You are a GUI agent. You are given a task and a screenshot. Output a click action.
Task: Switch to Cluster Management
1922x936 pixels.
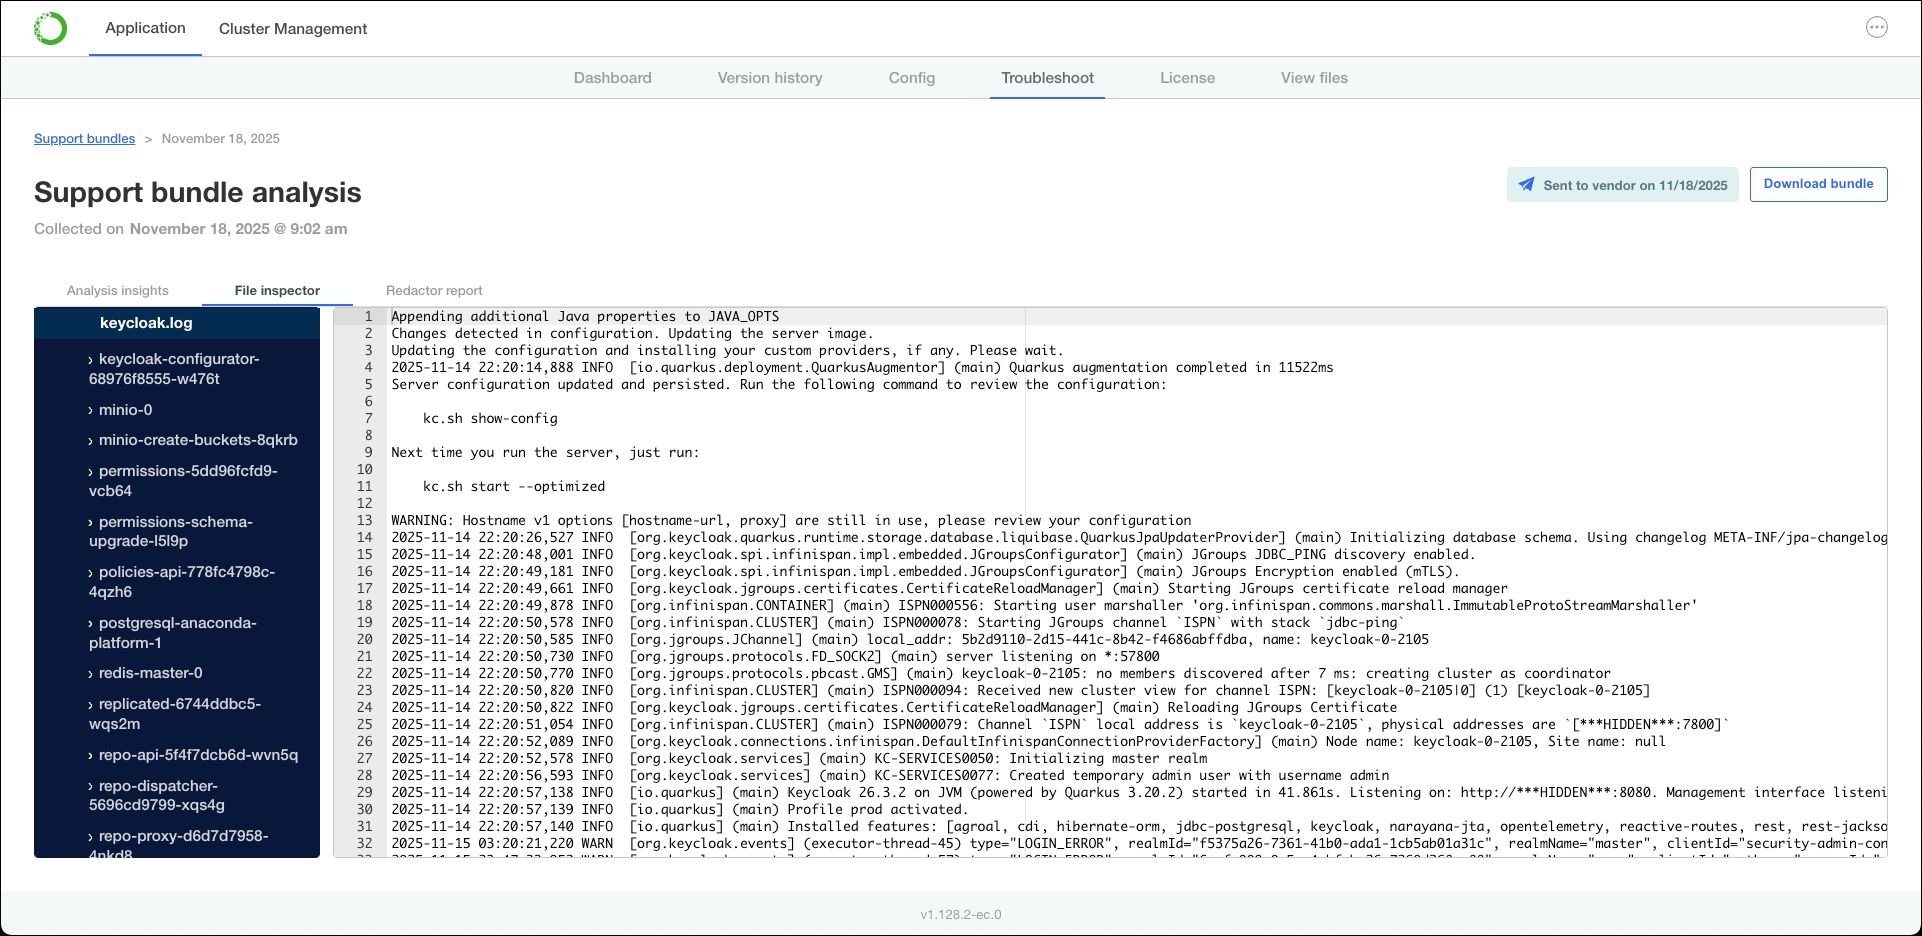tap(292, 29)
